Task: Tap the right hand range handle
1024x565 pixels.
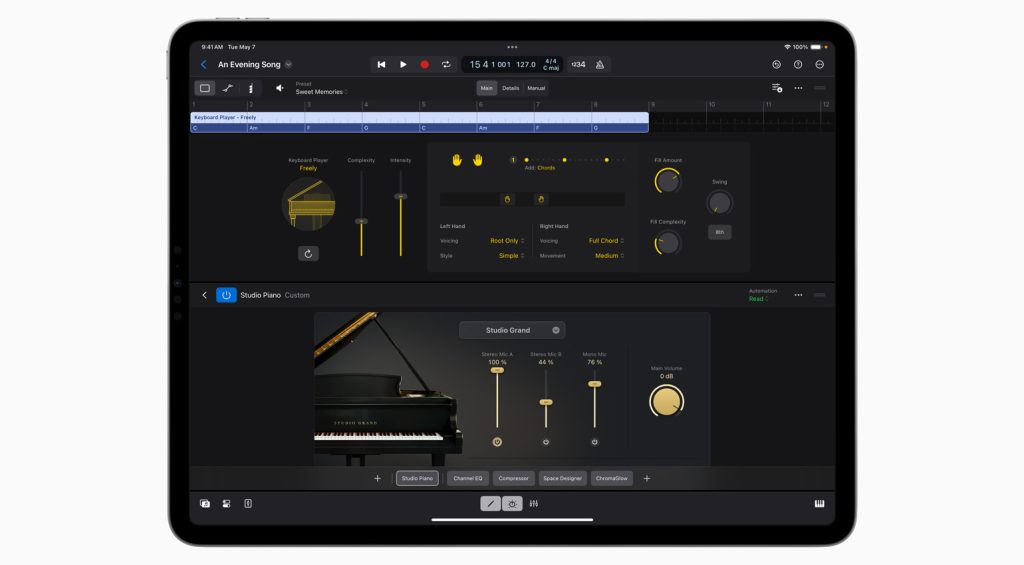Action: click(x=541, y=199)
